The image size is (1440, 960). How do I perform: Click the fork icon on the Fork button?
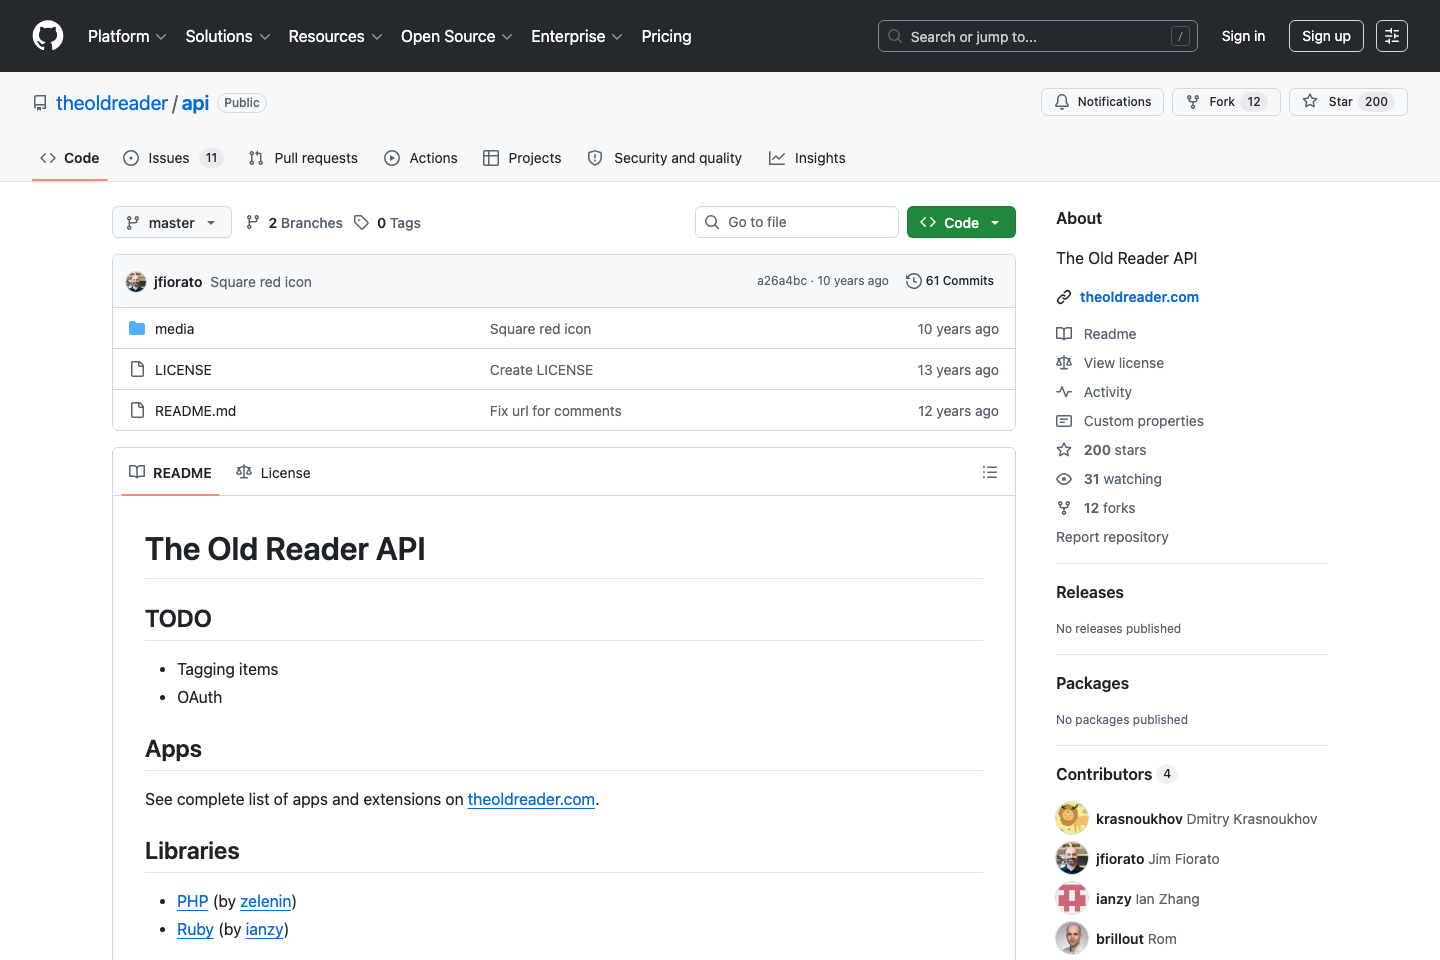(x=1193, y=101)
